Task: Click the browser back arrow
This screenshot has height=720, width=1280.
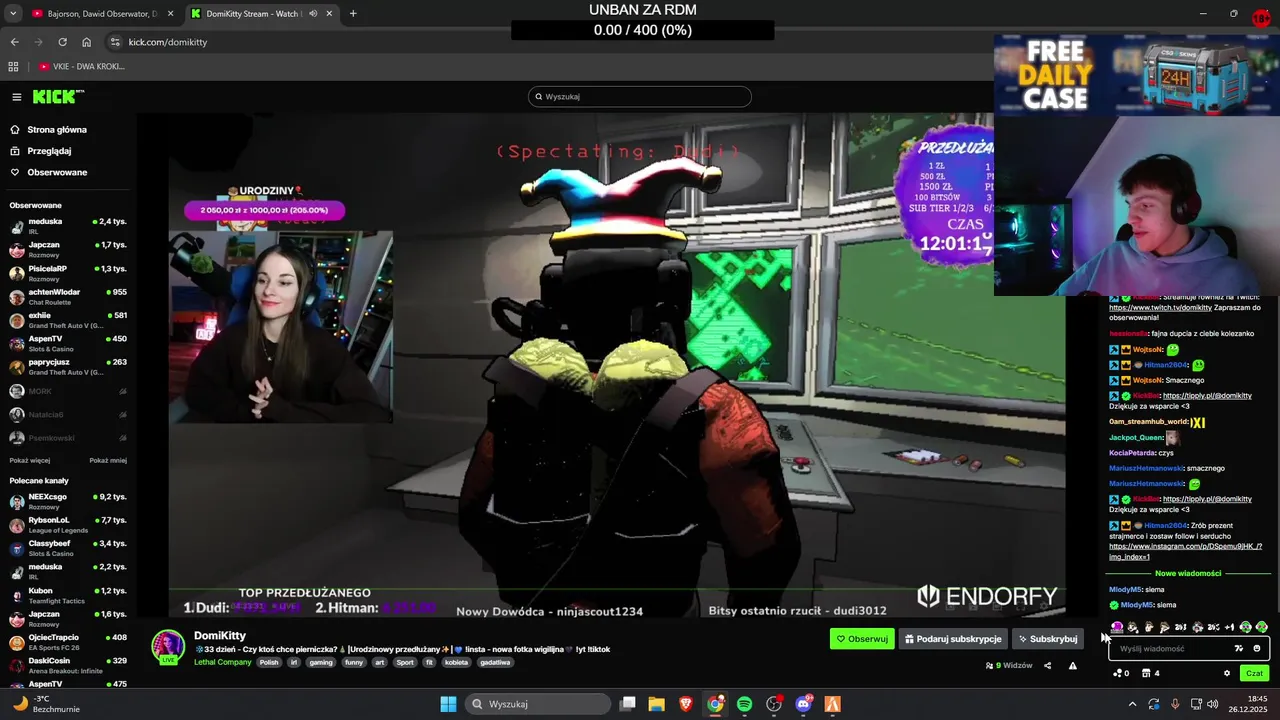Action: tap(14, 42)
